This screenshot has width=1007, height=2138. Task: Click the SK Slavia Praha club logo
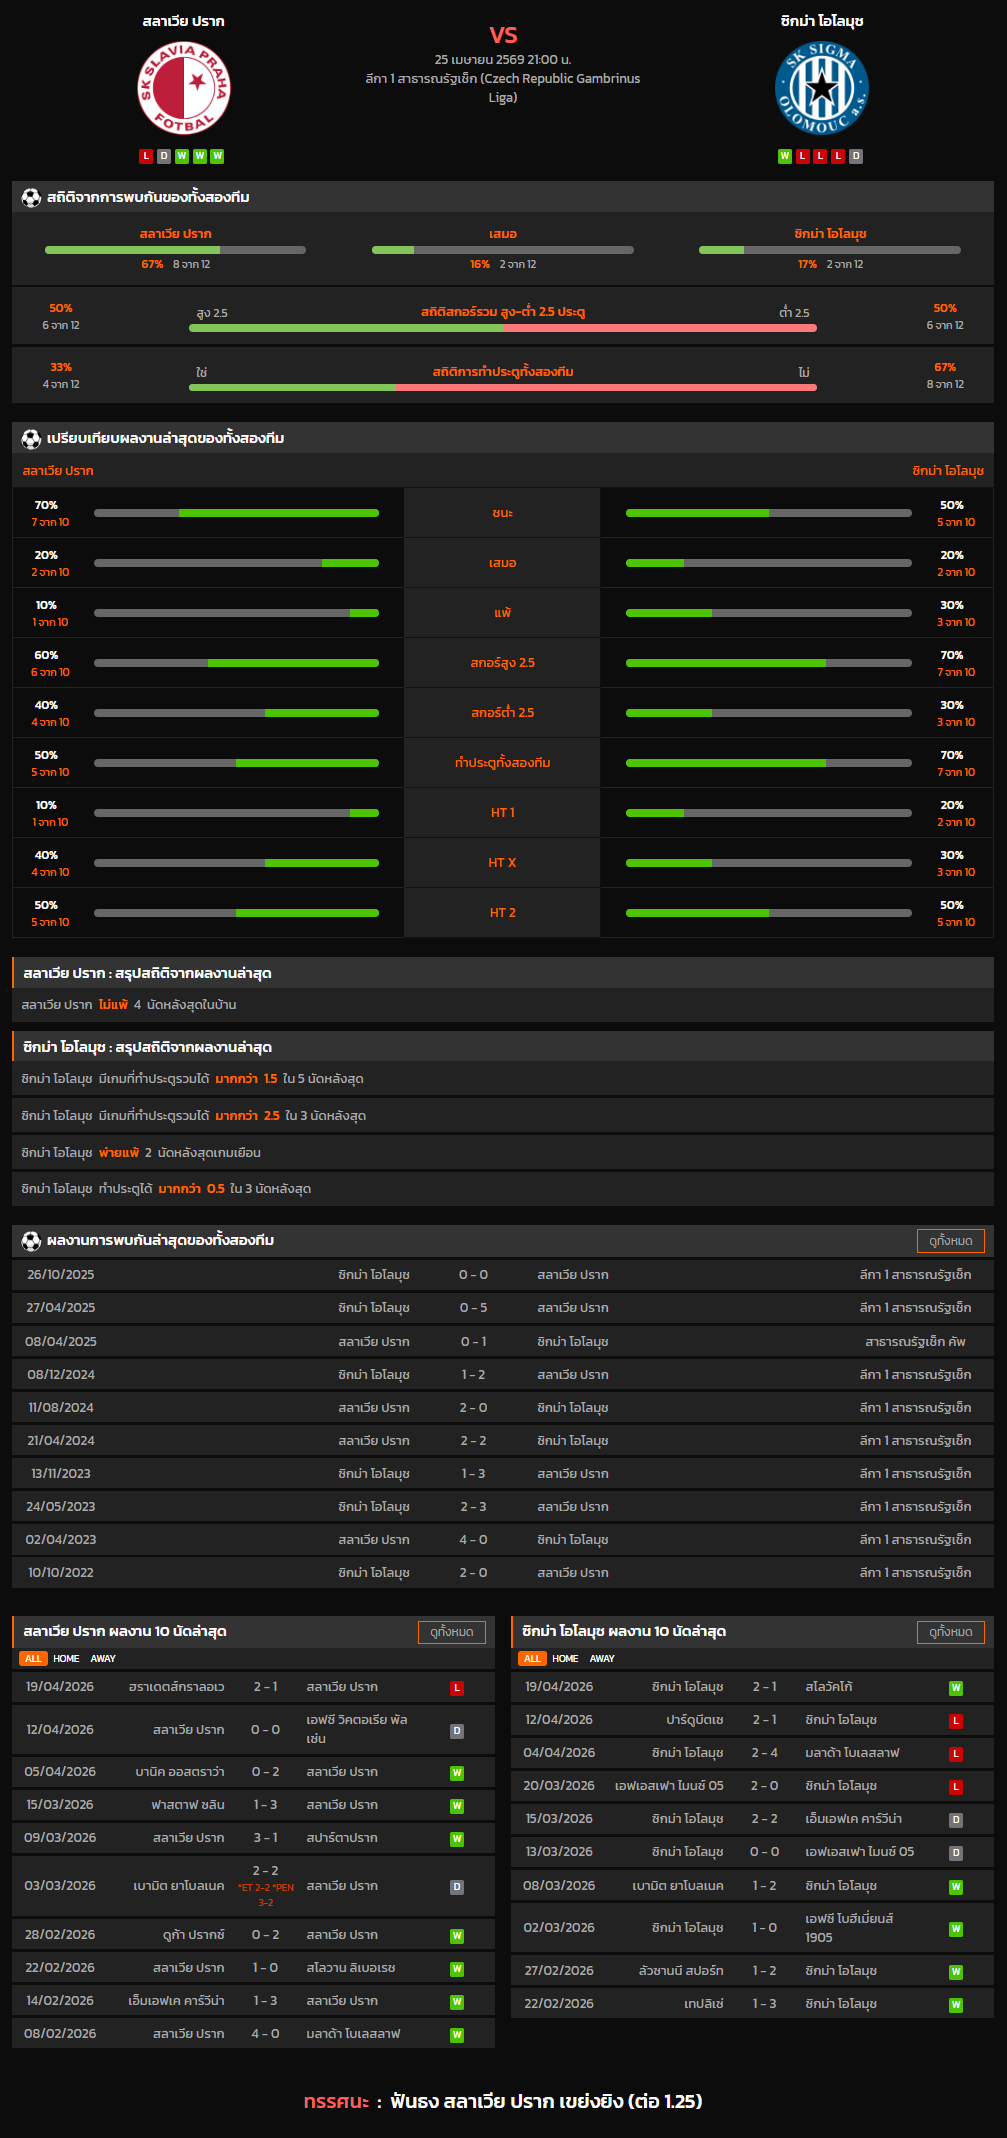point(183,89)
